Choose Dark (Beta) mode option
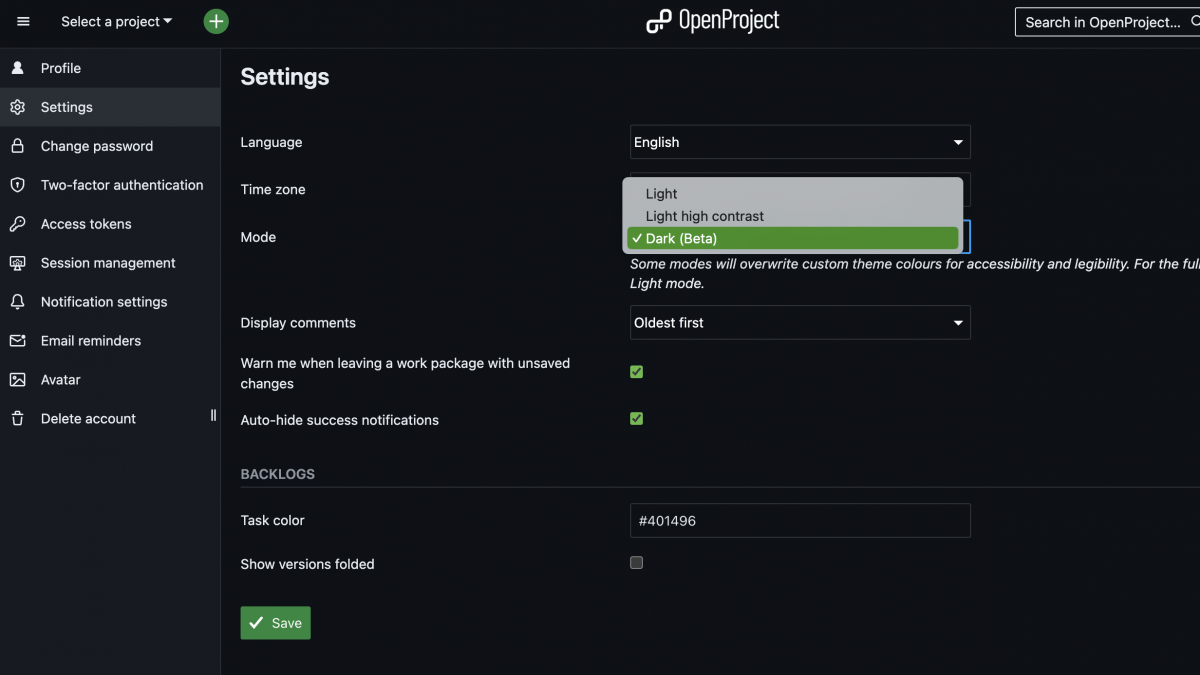The width and height of the screenshot is (1200, 675). (792, 239)
